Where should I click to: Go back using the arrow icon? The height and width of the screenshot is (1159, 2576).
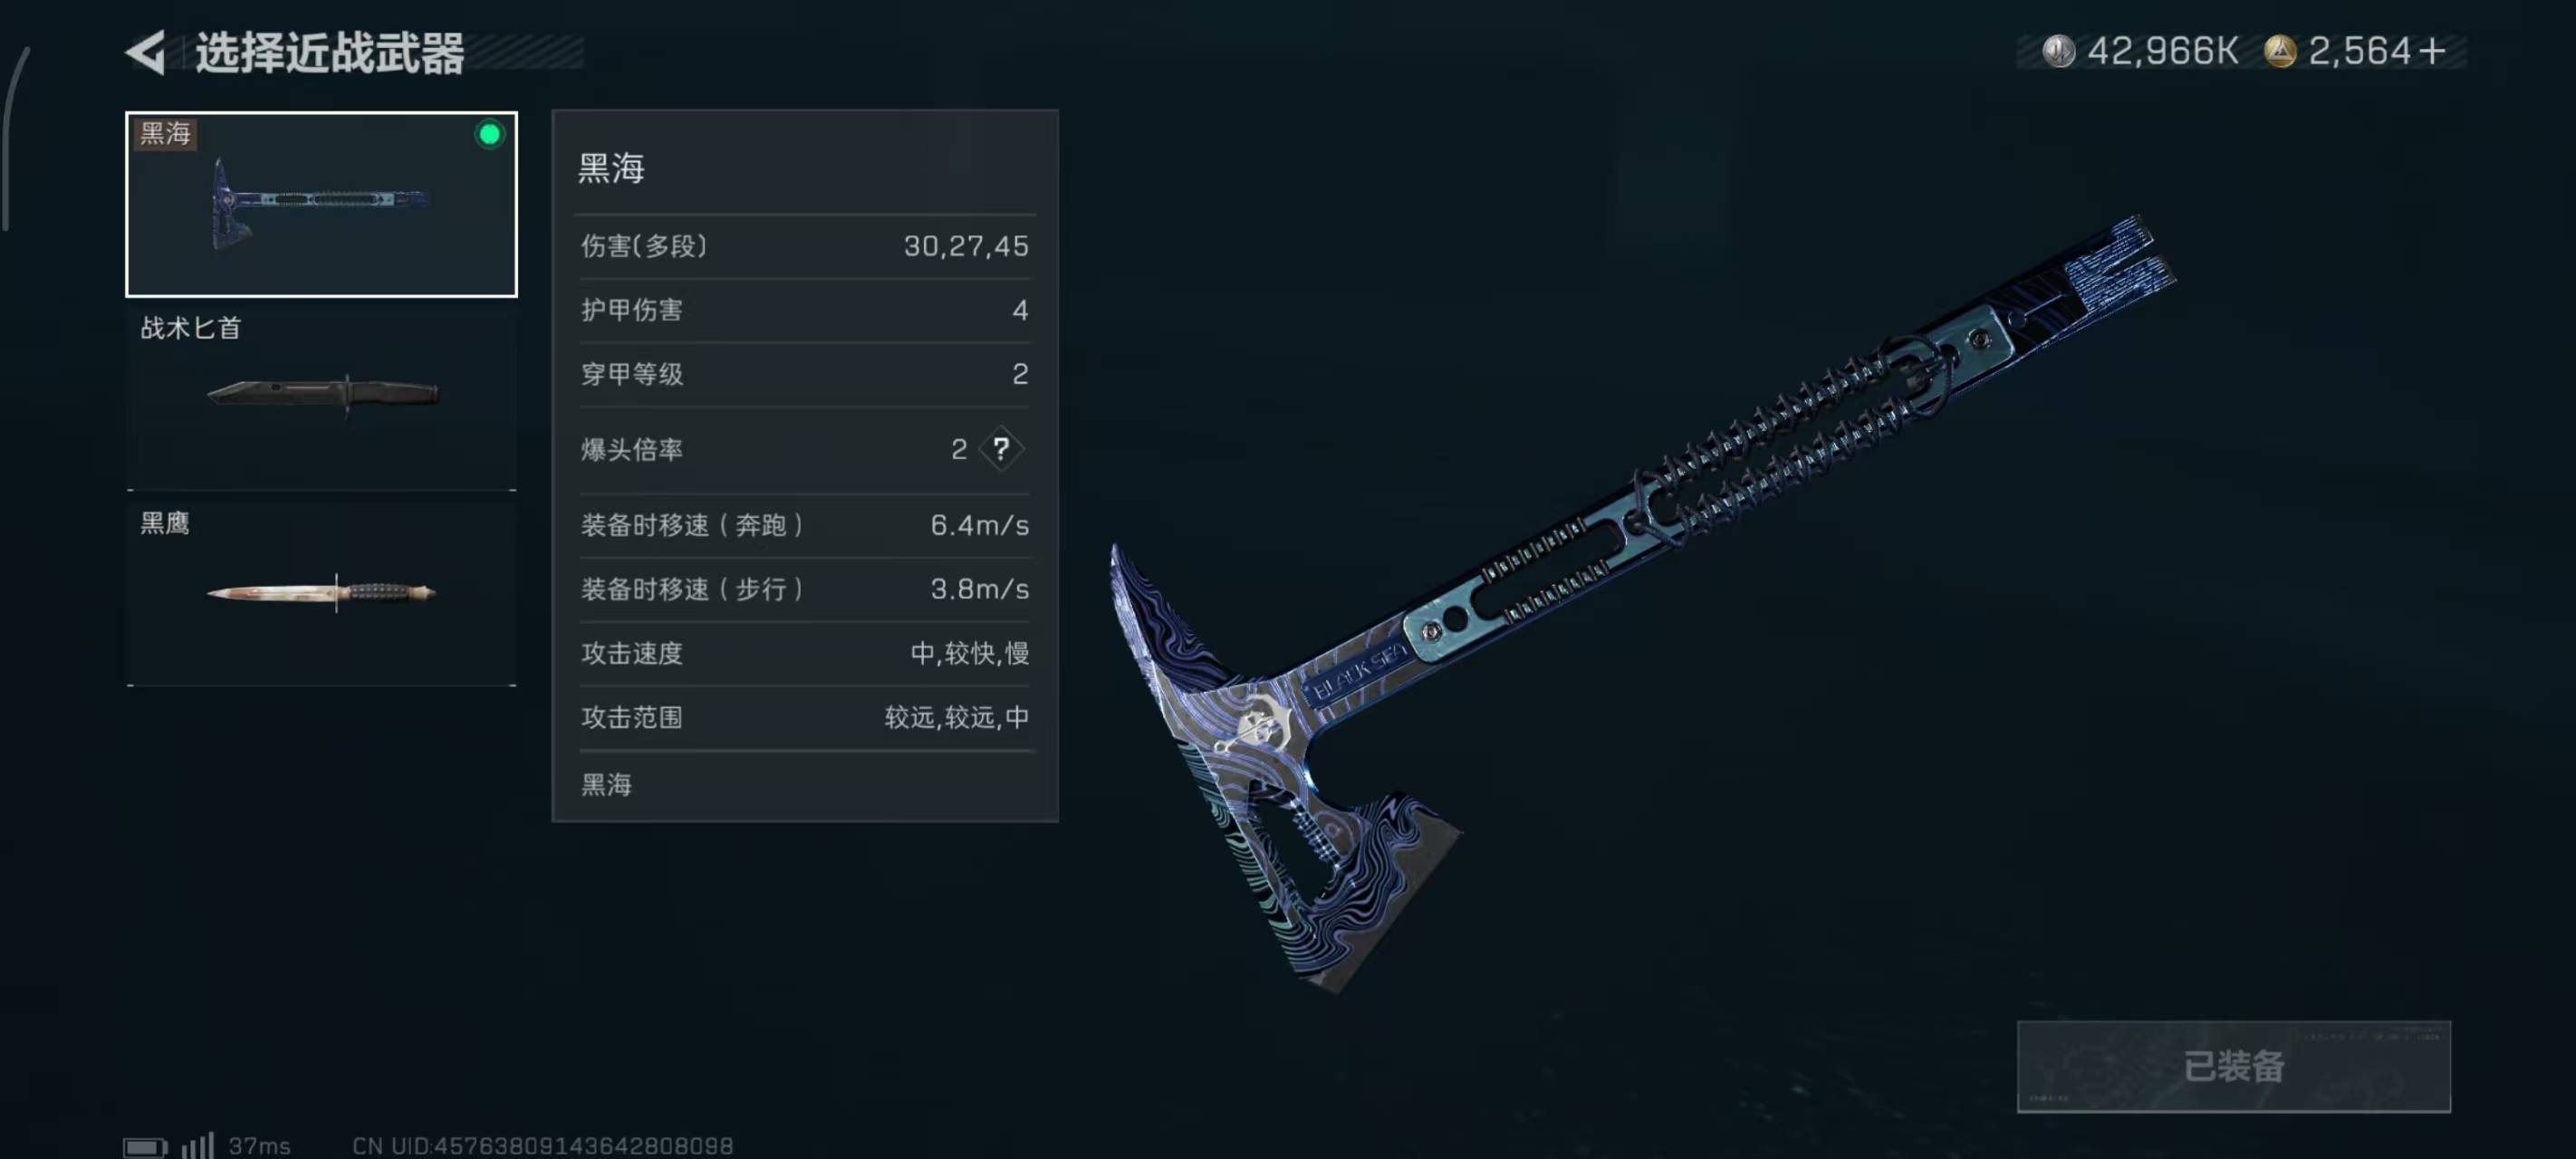click(146, 52)
